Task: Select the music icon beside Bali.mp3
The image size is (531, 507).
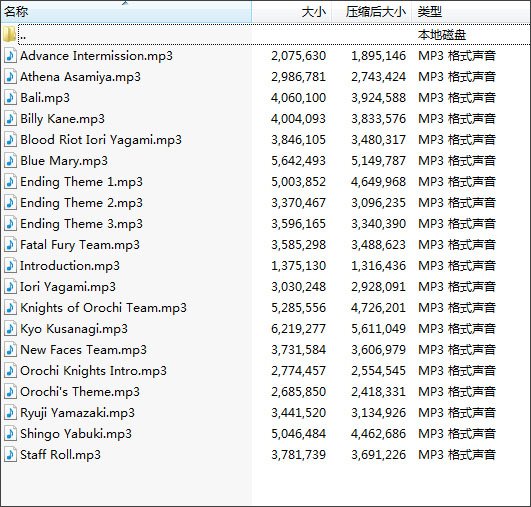Action: click(x=10, y=98)
